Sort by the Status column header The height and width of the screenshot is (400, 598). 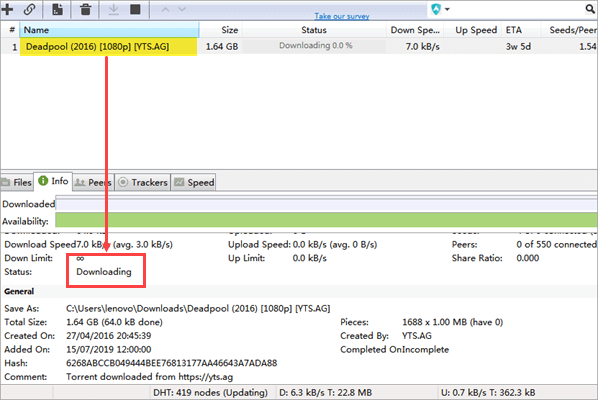tap(314, 30)
